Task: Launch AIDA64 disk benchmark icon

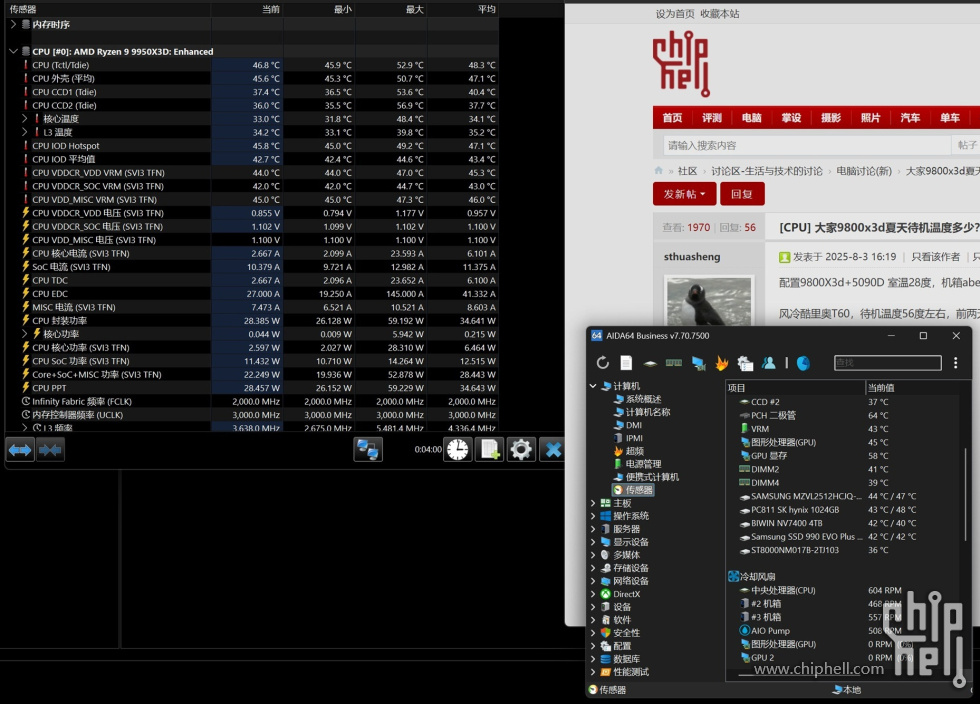Action: (650, 363)
